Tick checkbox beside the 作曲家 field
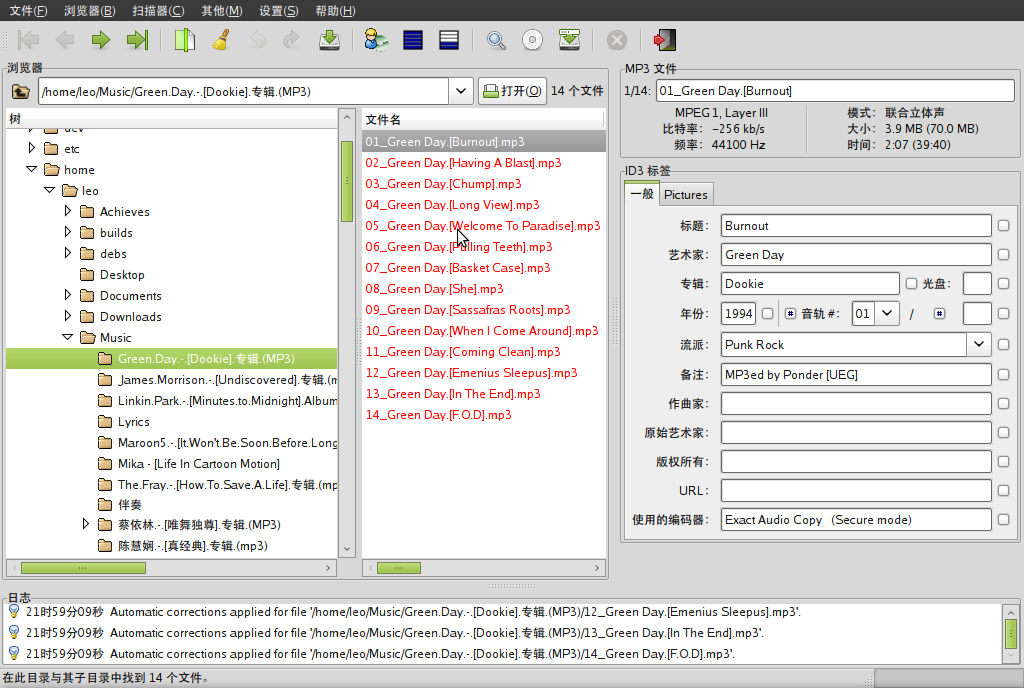Viewport: 1024px width, 688px height. (1004, 403)
